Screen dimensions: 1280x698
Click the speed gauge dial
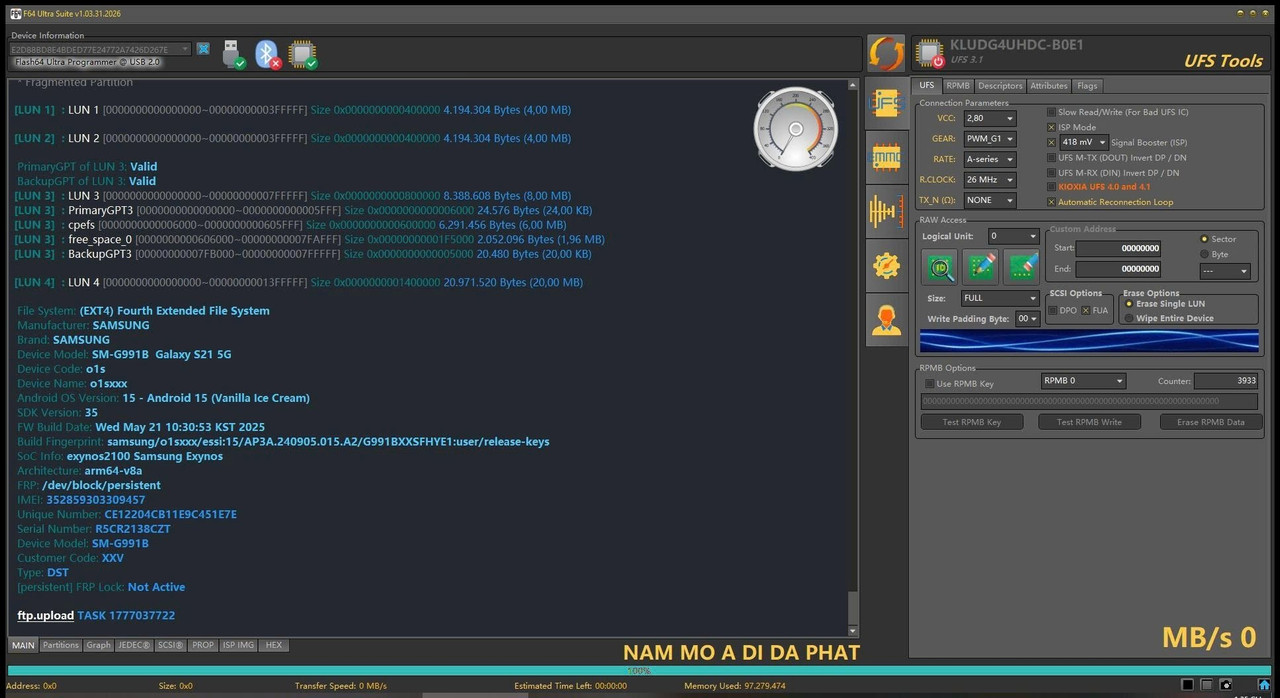click(x=795, y=129)
